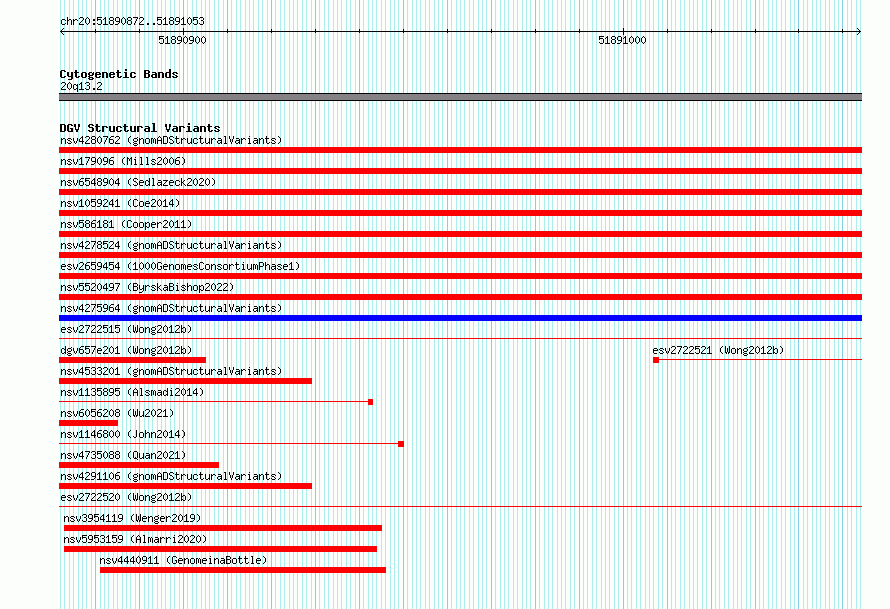Image resolution: width=890 pixels, height=609 pixels.
Task: Select the esv2722521 (Wong2012b) label
Action: coord(718,350)
